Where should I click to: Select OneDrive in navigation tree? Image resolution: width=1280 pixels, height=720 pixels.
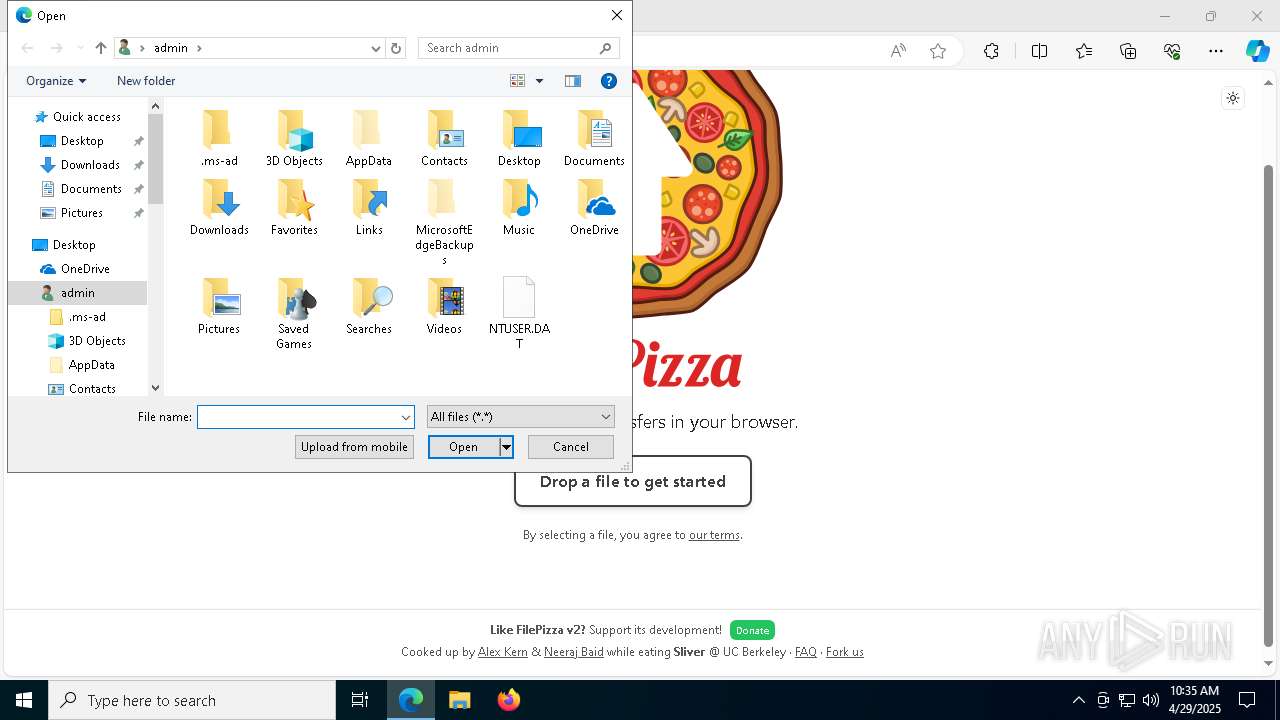85,269
